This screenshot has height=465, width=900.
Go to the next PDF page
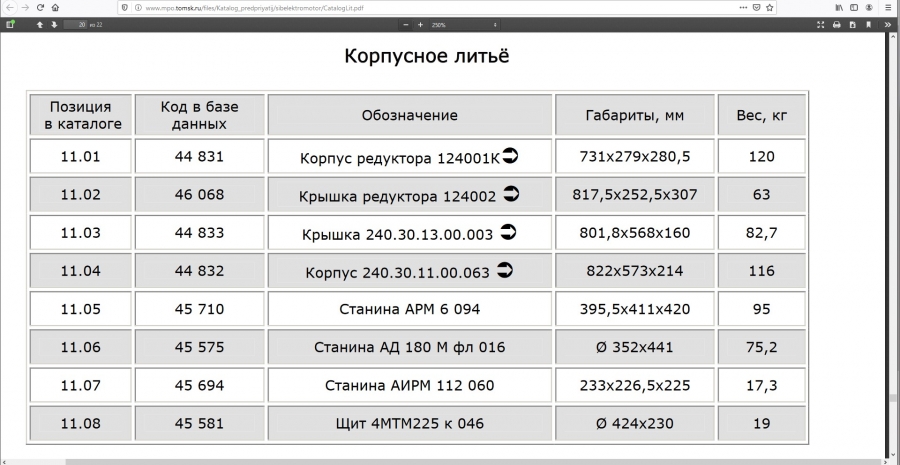(x=54, y=24)
